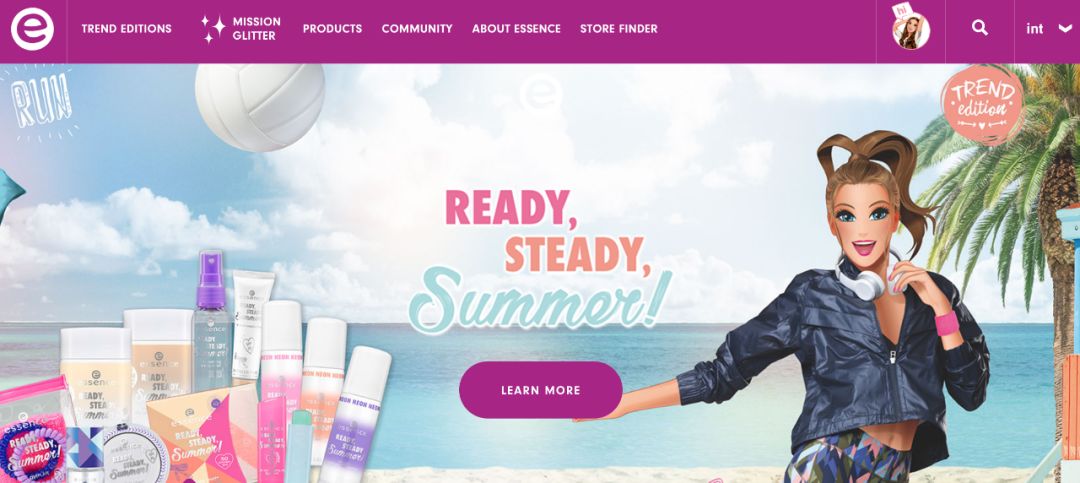Screen dimensions: 1080x483
Task: Open the Trend Editions menu
Action: click(x=127, y=29)
